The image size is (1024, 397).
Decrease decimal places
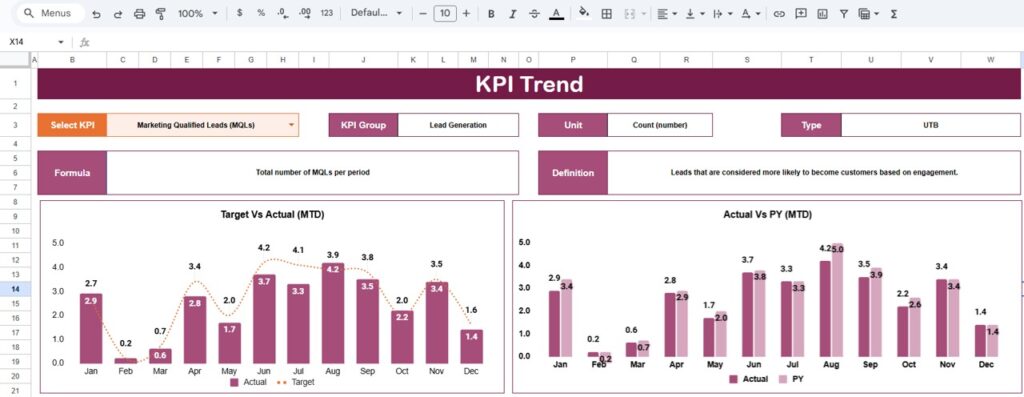pos(282,13)
